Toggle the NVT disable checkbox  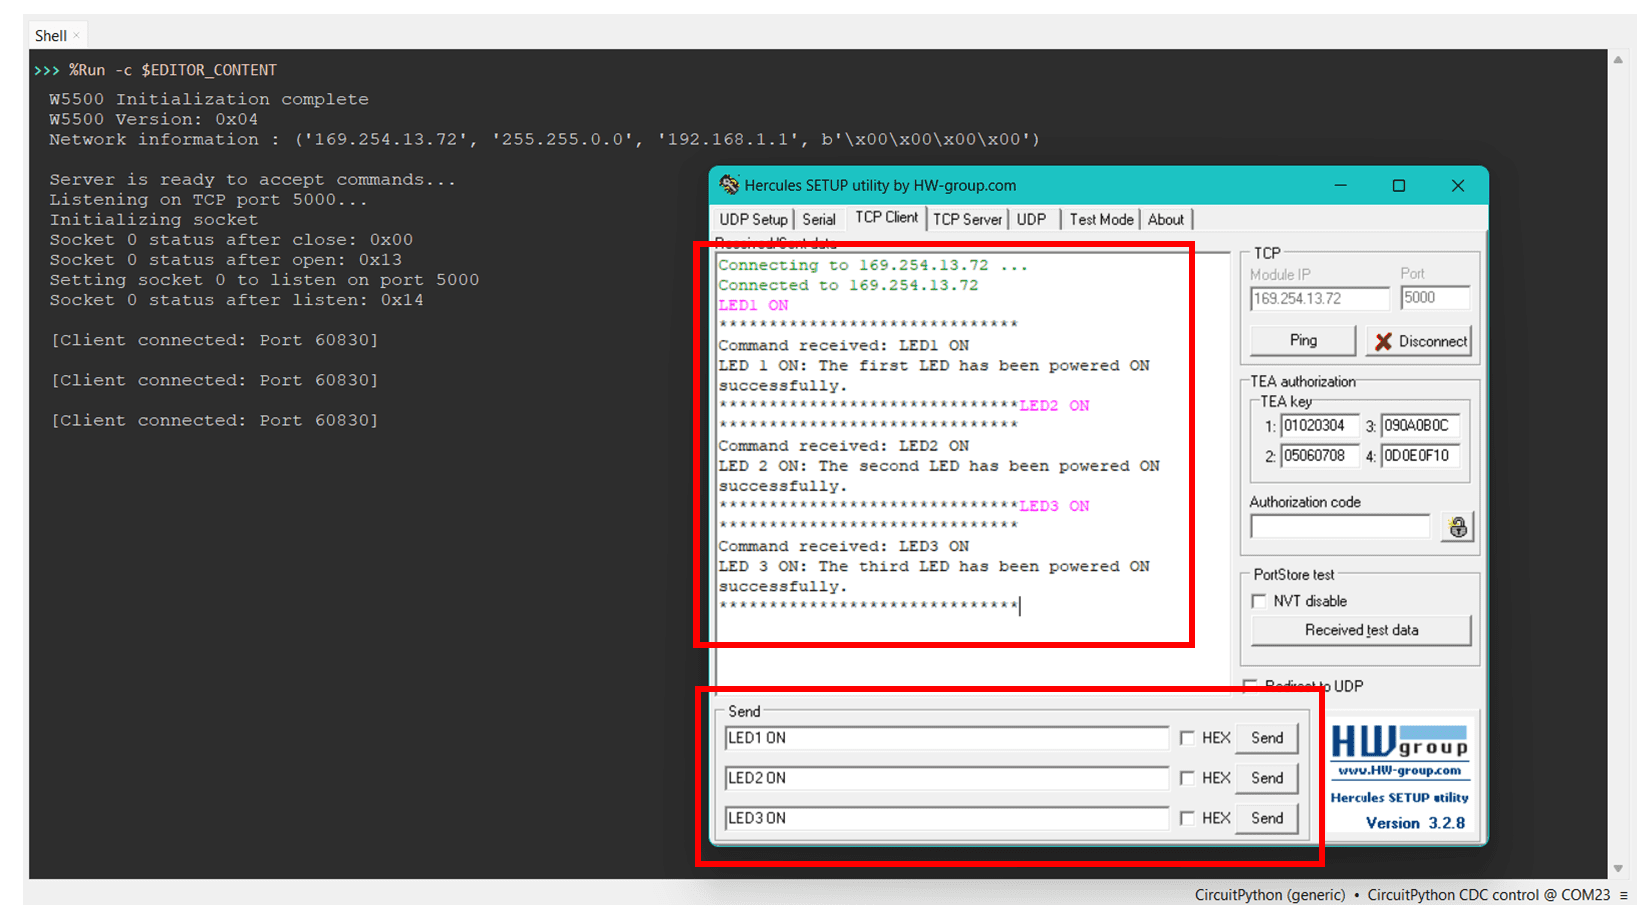pos(1259,601)
